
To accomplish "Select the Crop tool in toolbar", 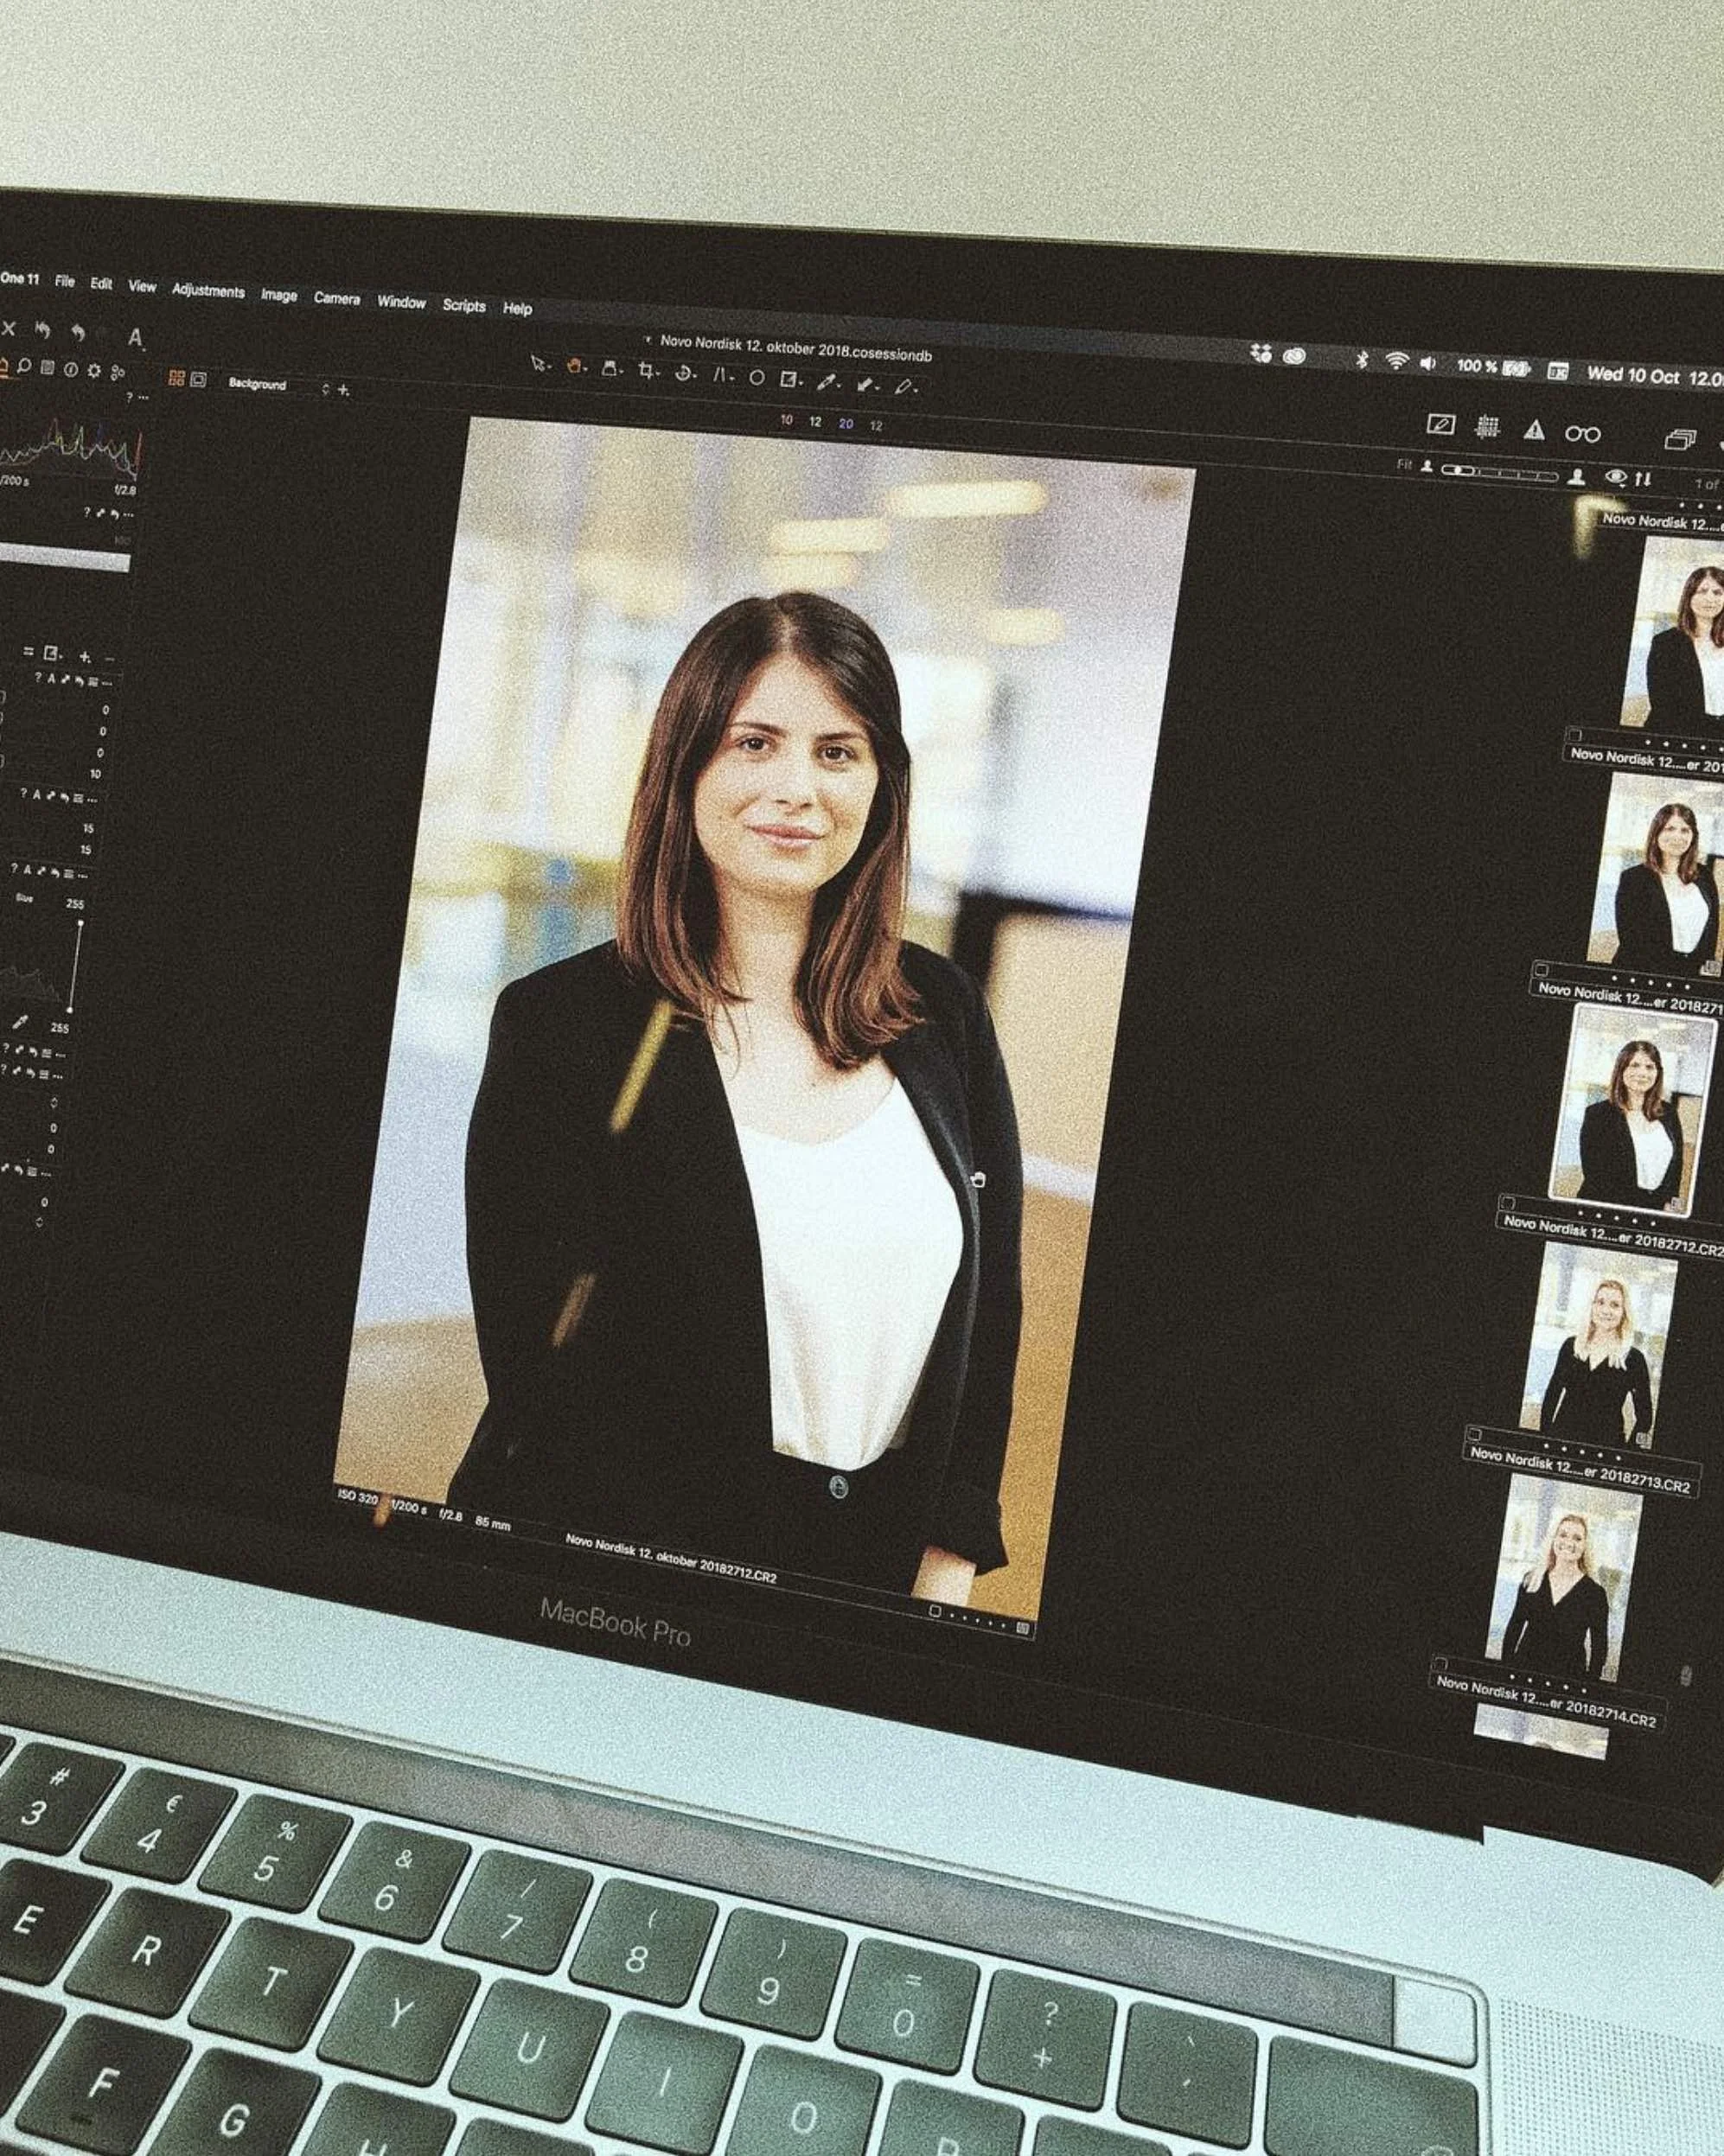I will pyautogui.click(x=647, y=373).
